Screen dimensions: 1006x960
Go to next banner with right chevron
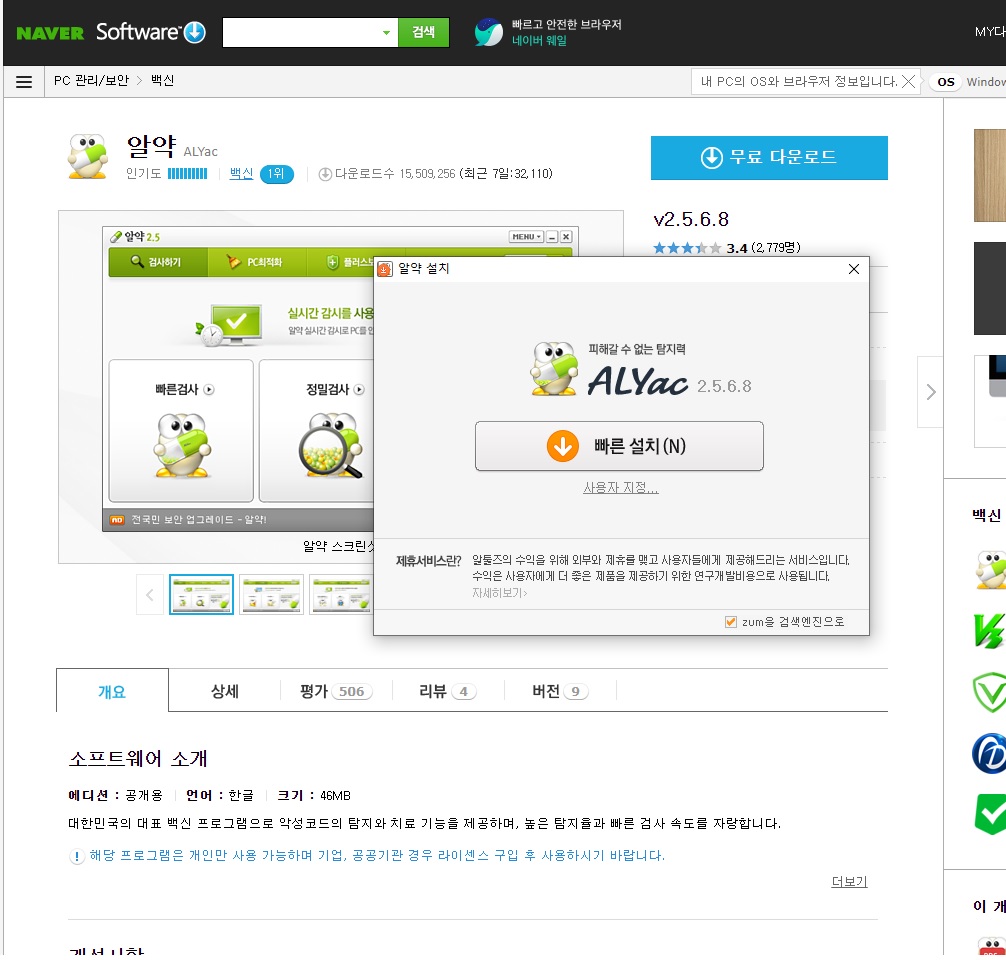tap(930, 391)
